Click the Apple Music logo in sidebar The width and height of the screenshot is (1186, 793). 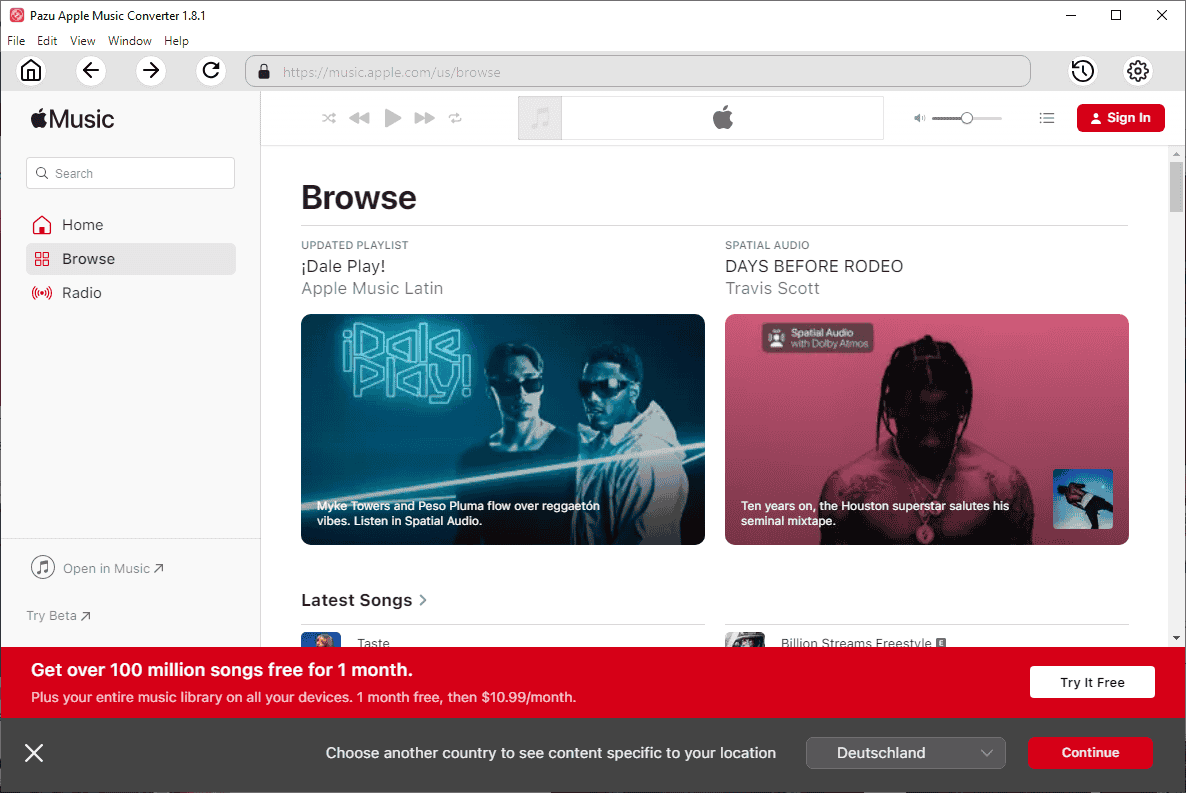click(x=73, y=119)
